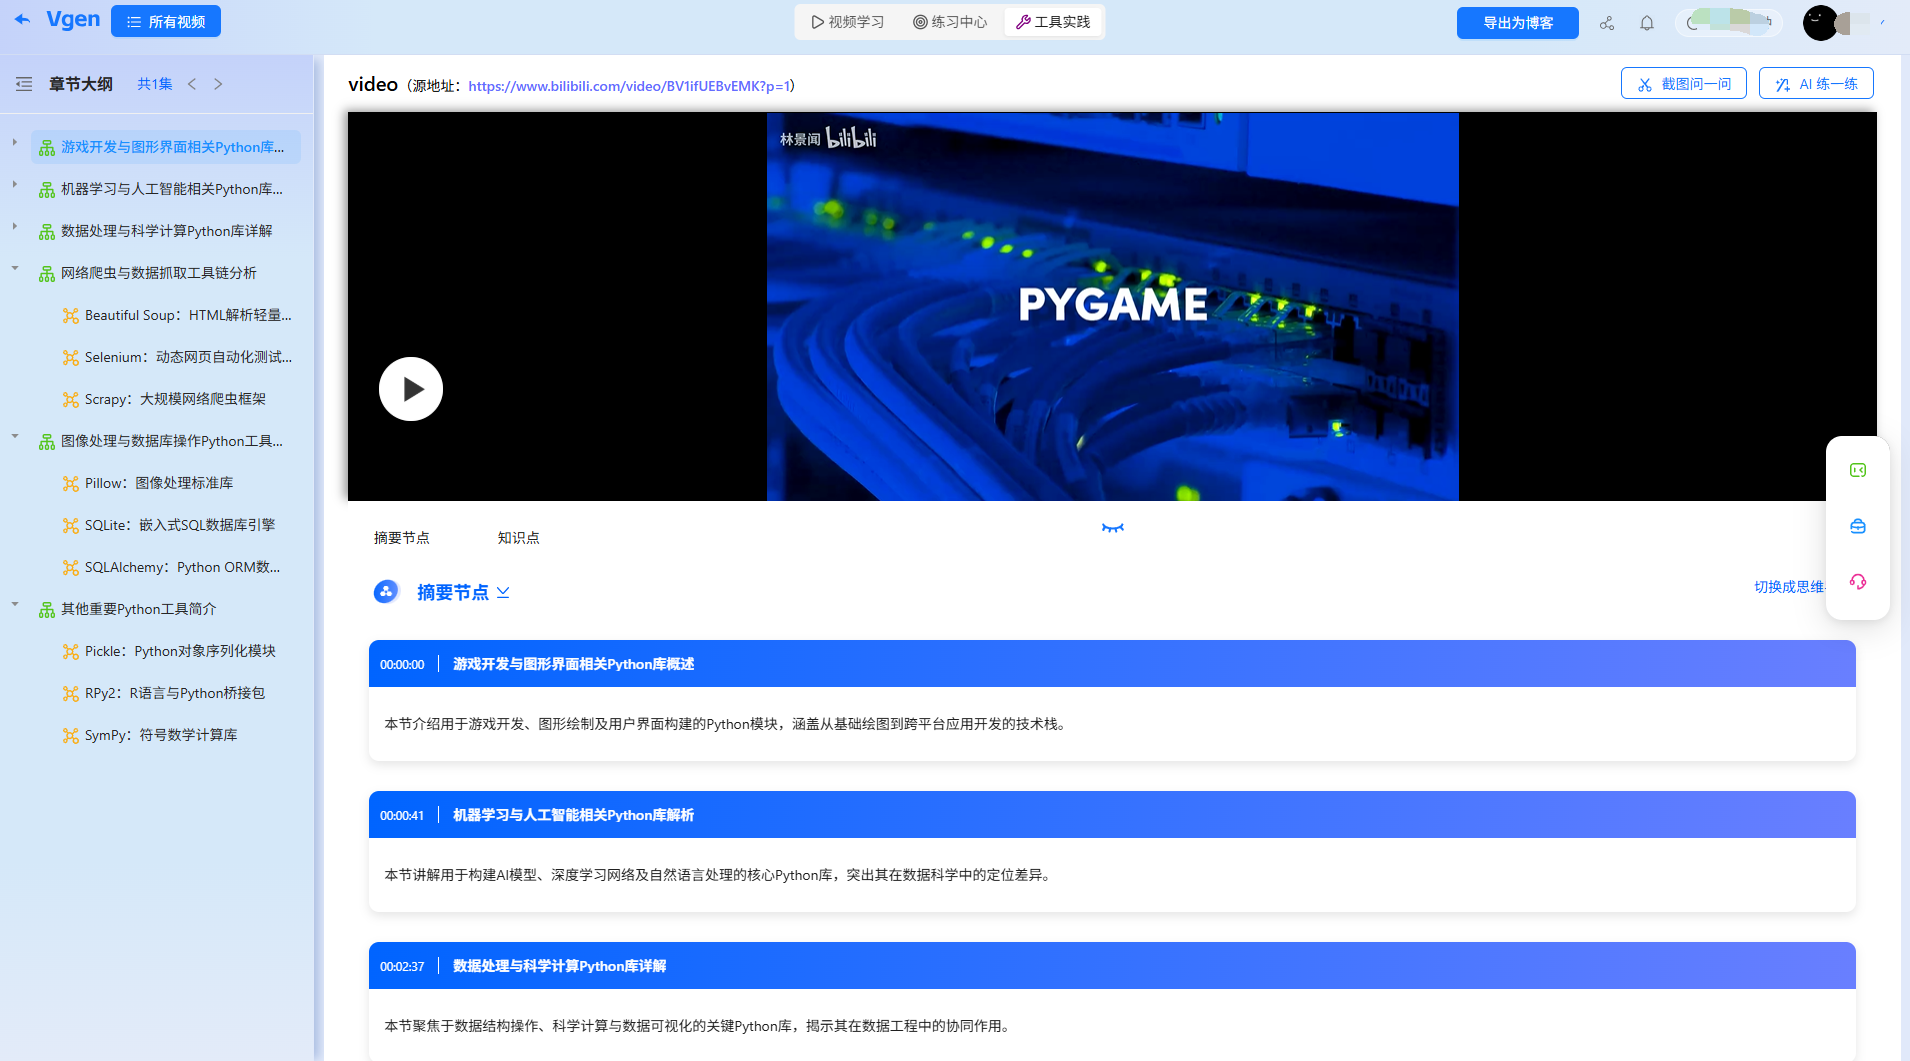
Task: Click the Vgen logo
Action: [73, 19]
